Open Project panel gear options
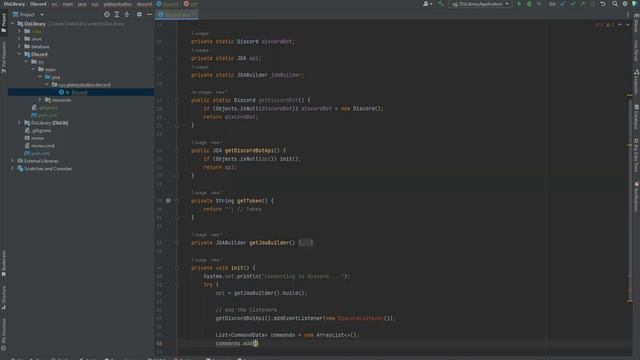 [x=139, y=14]
